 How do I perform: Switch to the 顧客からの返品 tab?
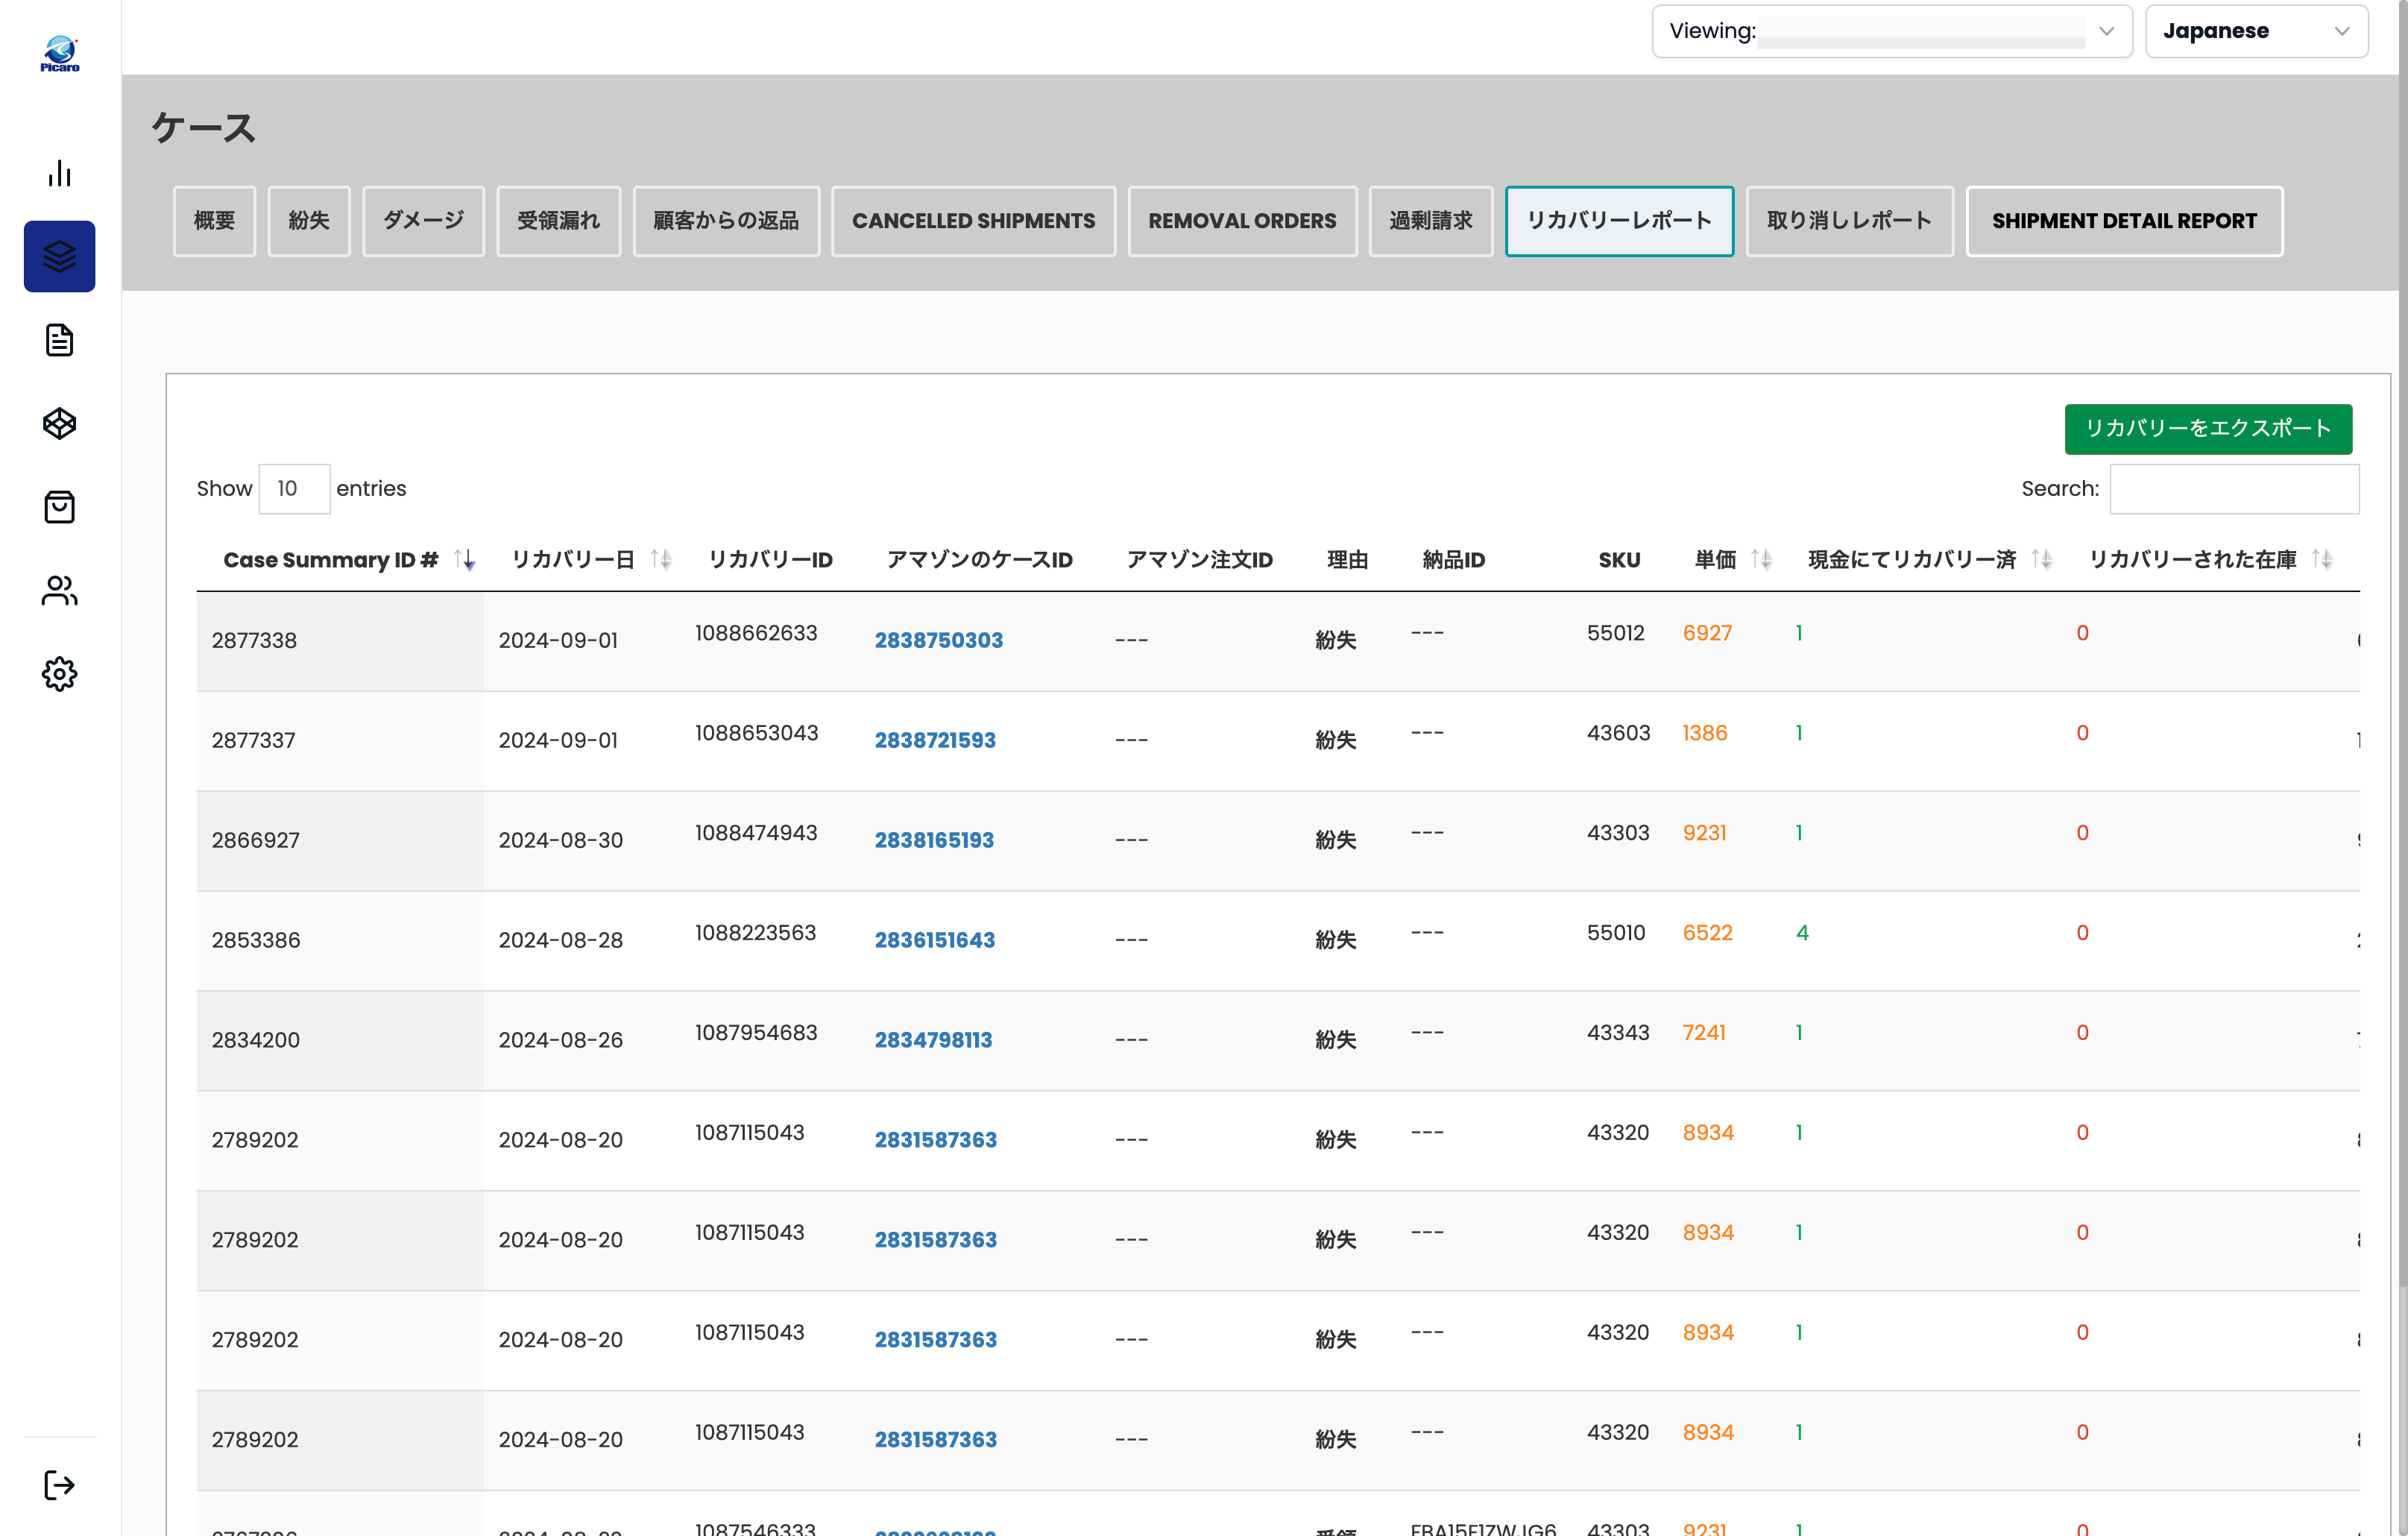[726, 221]
